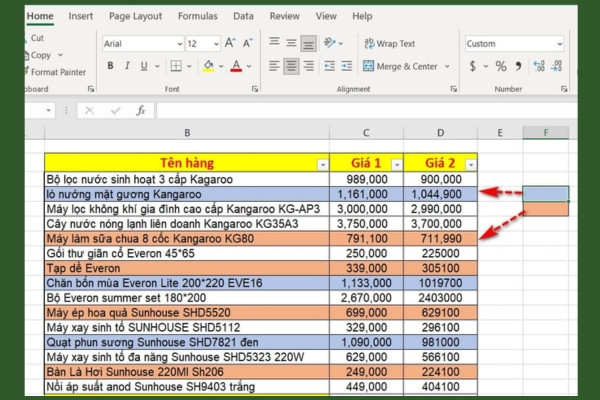Viewport: 600px width, 400px height.
Task: Confirm formula entry checkmark icon
Action: click(x=116, y=111)
